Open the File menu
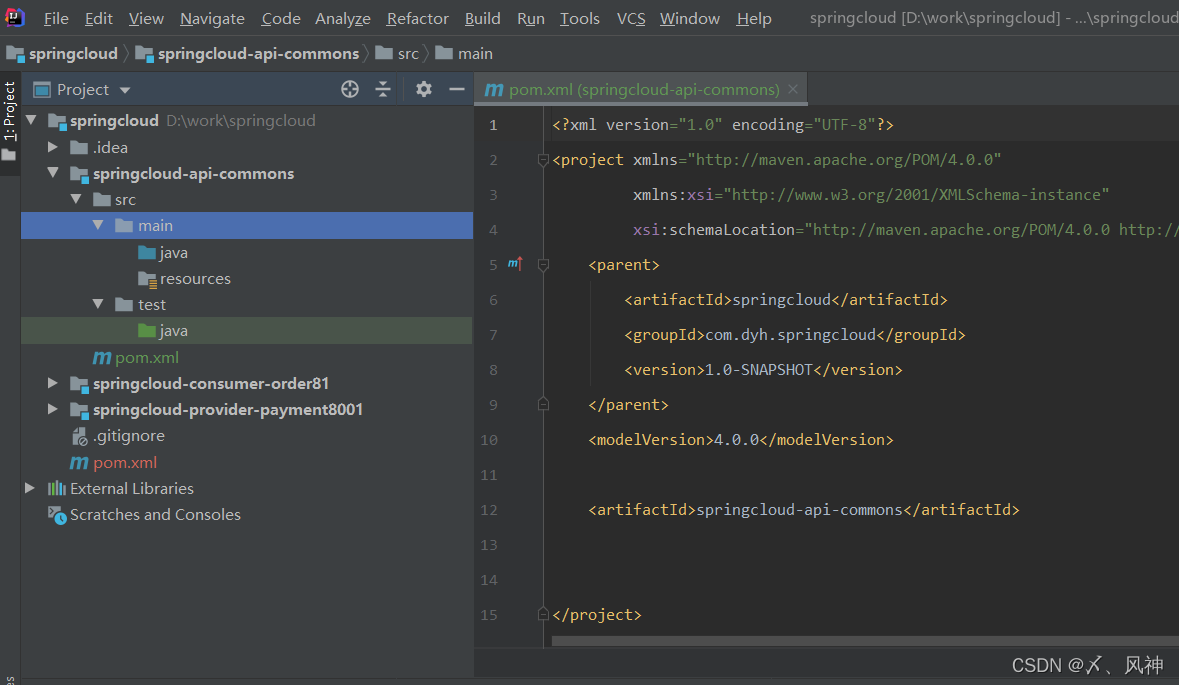Image resolution: width=1179 pixels, height=685 pixels. tap(56, 18)
